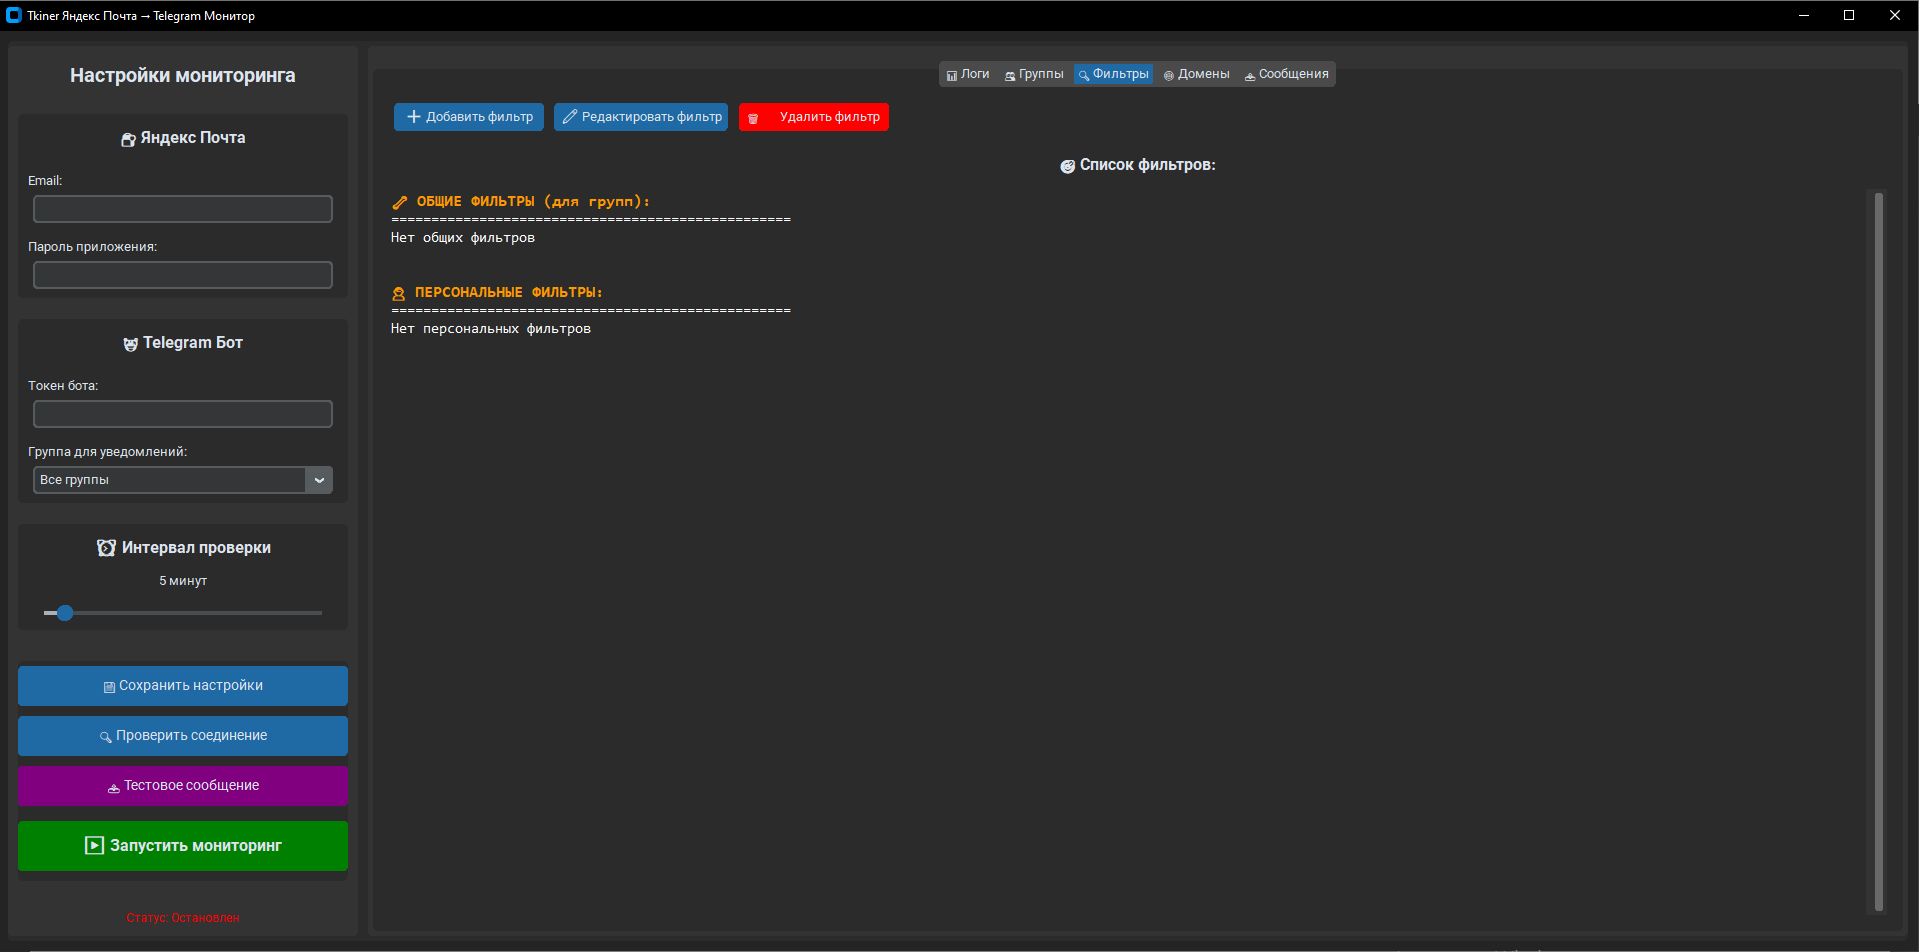Click the mailbox icon beside Яндекс Почта
This screenshot has width=1919, height=952.
[x=128, y=139]
